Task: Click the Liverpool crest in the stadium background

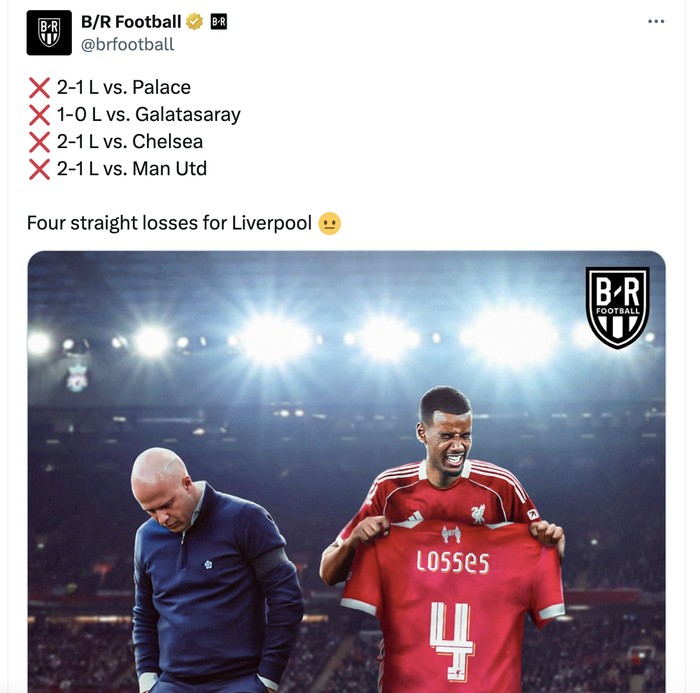Action: click(x=77, y=378)
